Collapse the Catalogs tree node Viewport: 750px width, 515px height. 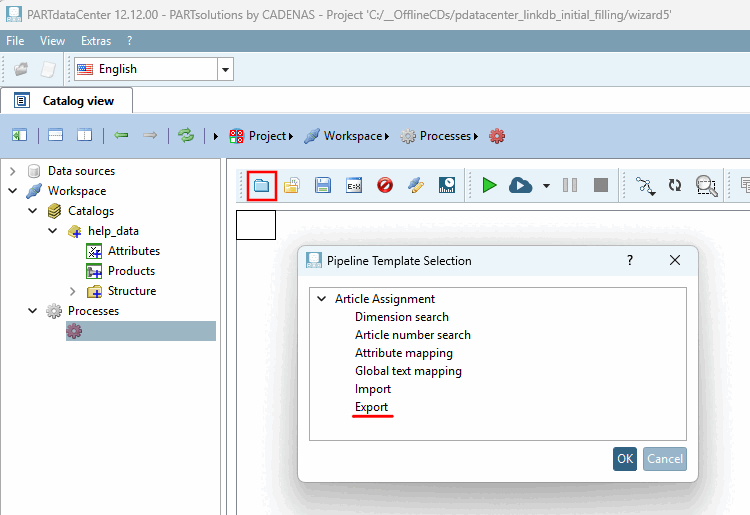[x=33, y=211]
